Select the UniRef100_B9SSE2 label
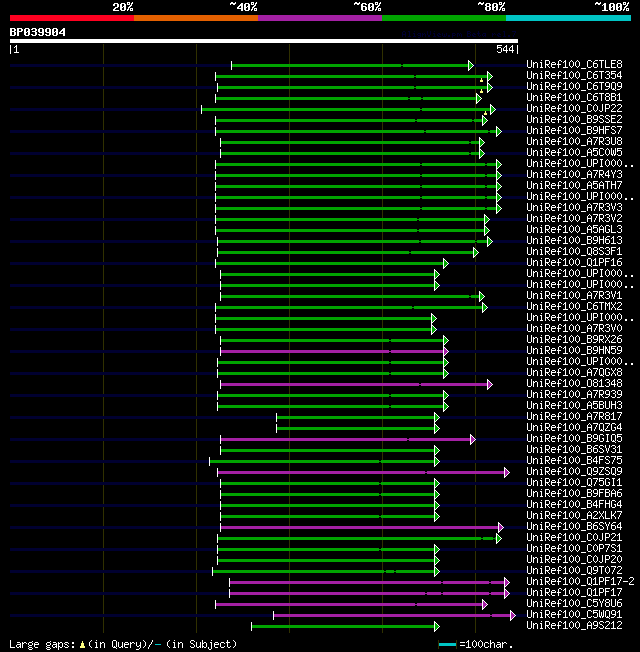 click(x=574, y=119)
